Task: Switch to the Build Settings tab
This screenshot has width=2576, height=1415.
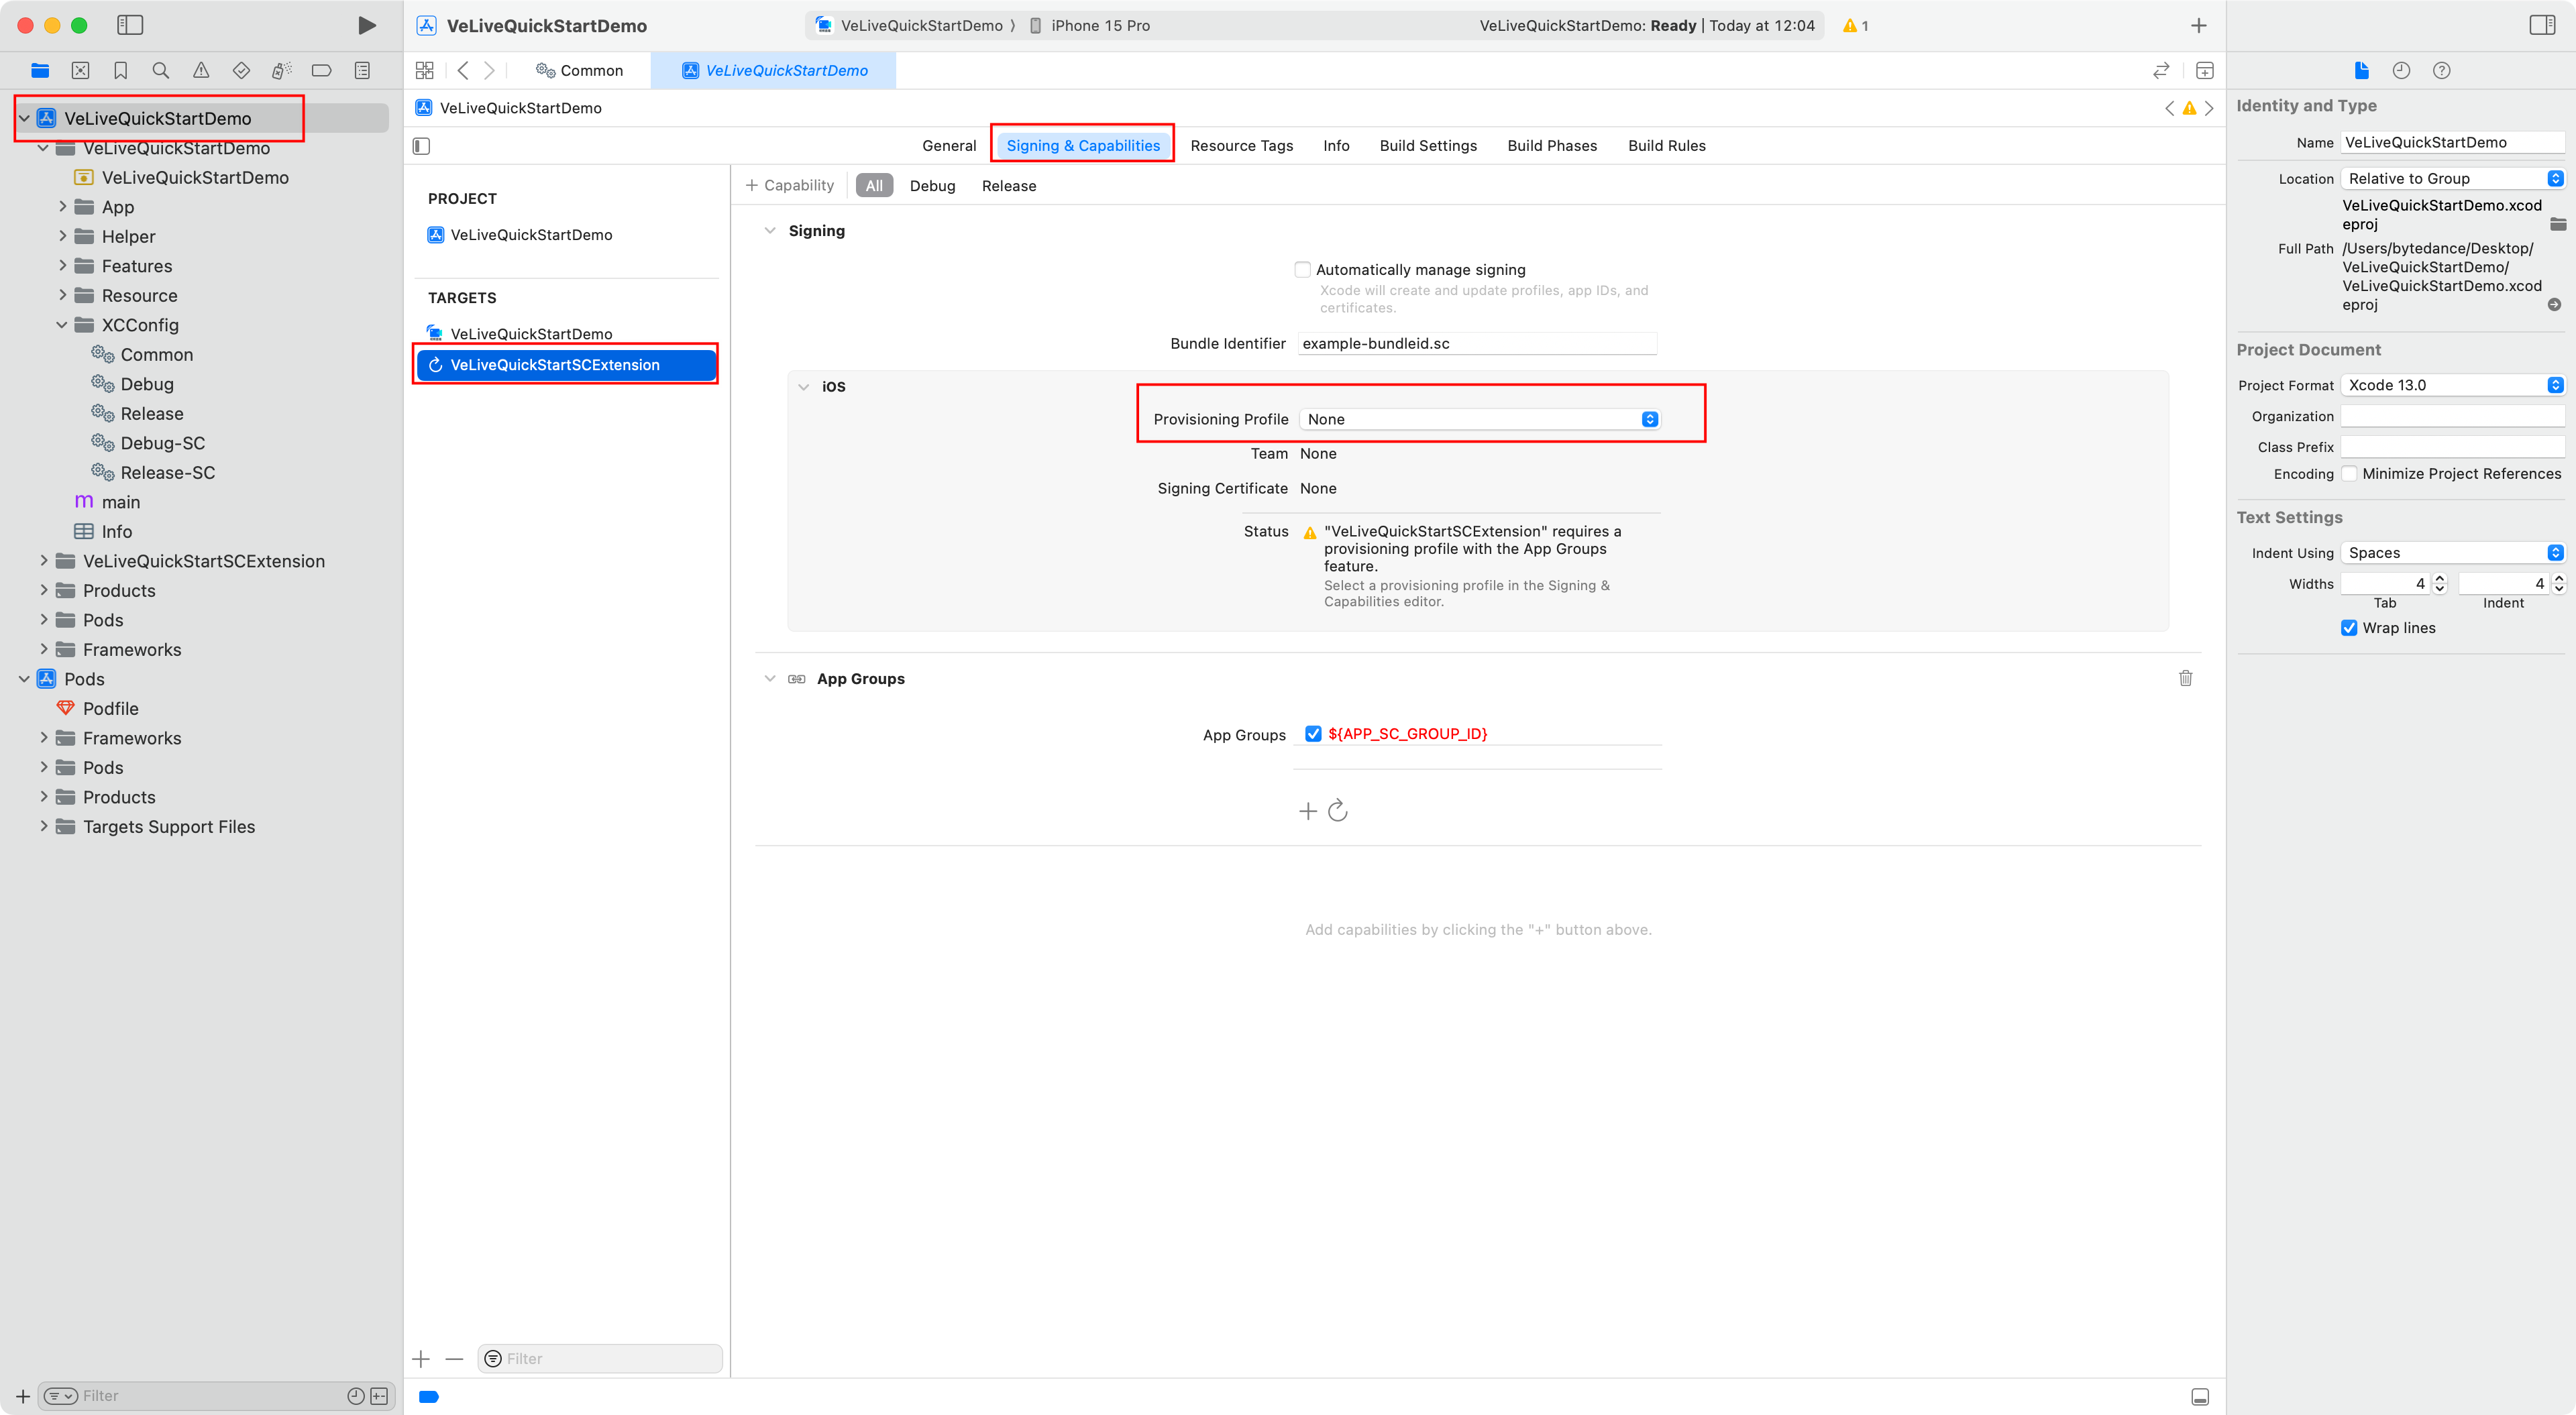Action: tap(1428, 145)
